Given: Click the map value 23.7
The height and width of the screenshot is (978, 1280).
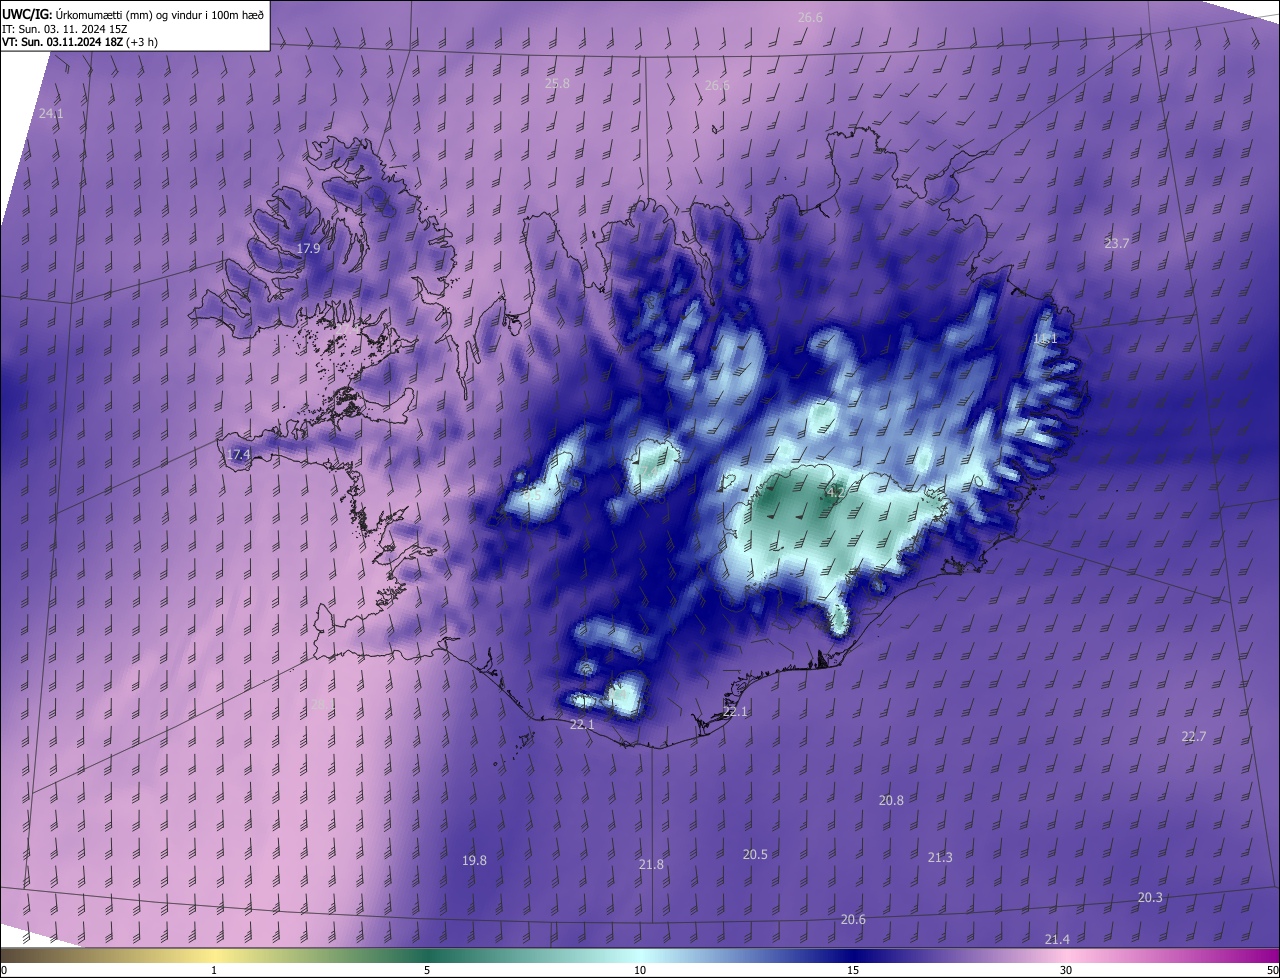Looking at the screenshot, I should 1117,244.
